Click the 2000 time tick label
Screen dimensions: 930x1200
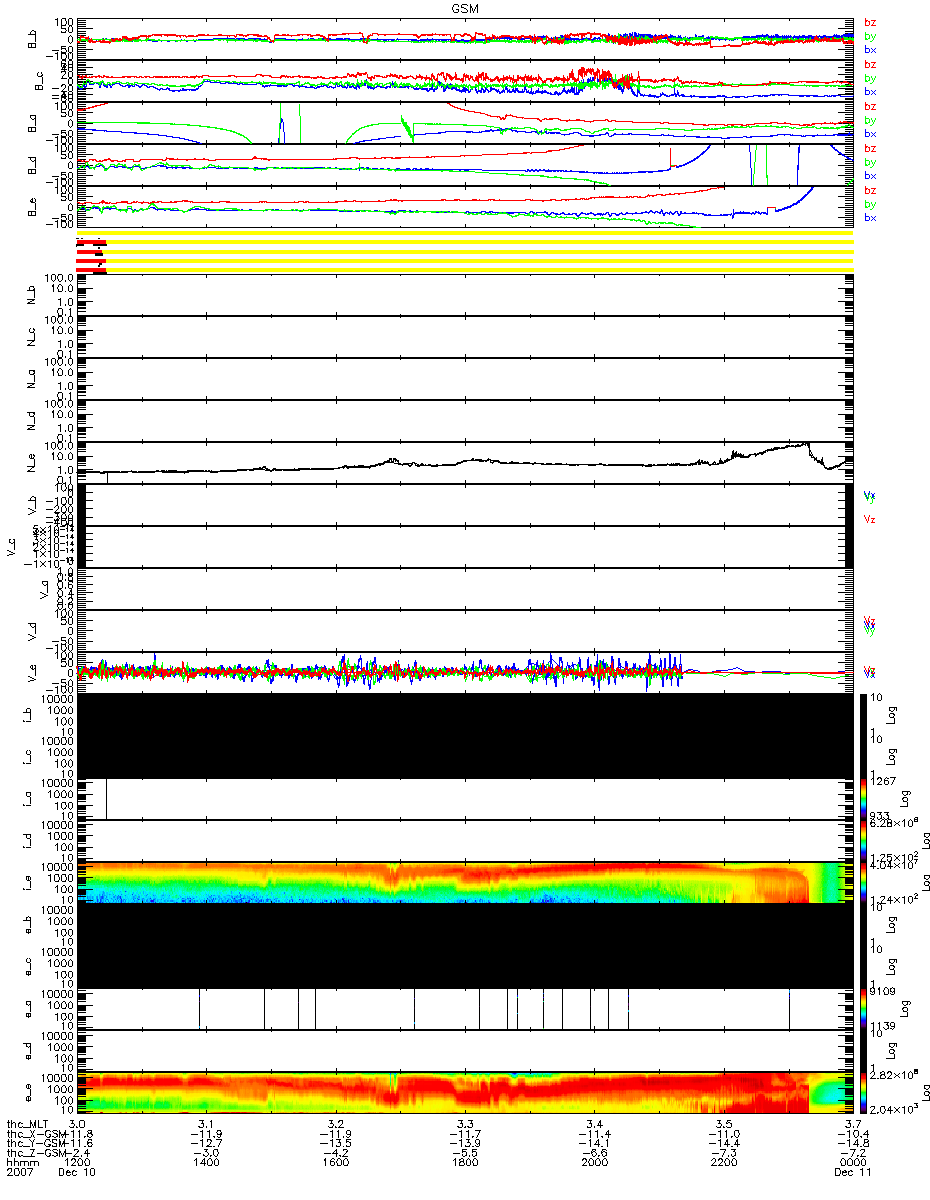(594, 1162)
